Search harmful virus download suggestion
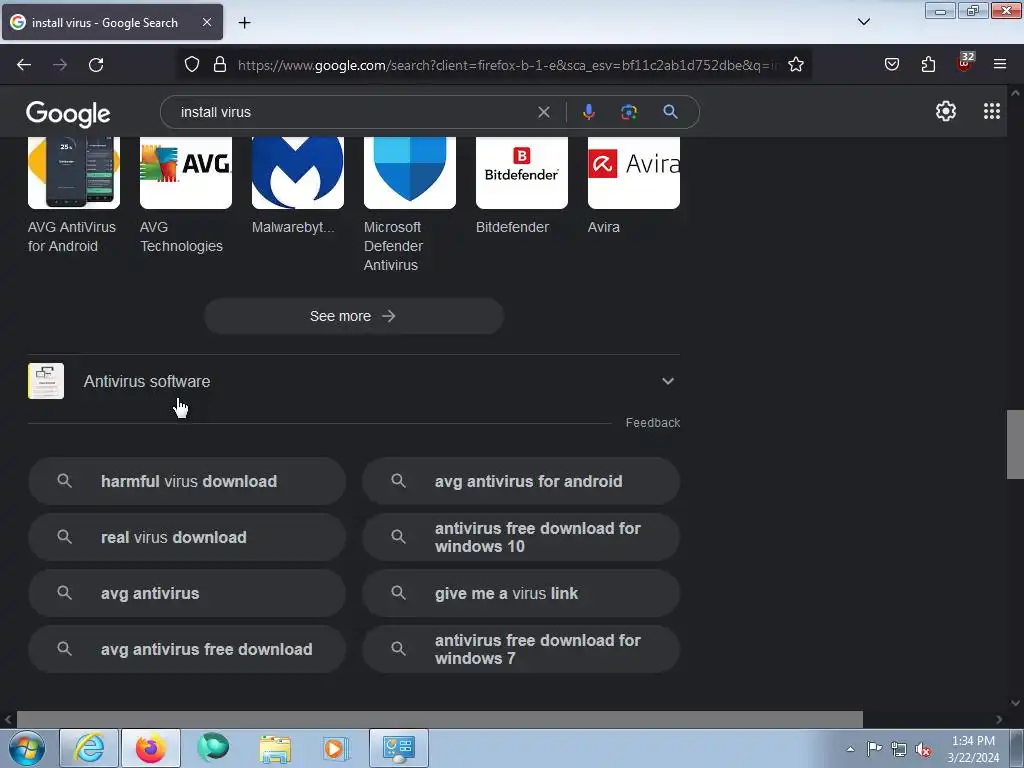 point(187,481)
